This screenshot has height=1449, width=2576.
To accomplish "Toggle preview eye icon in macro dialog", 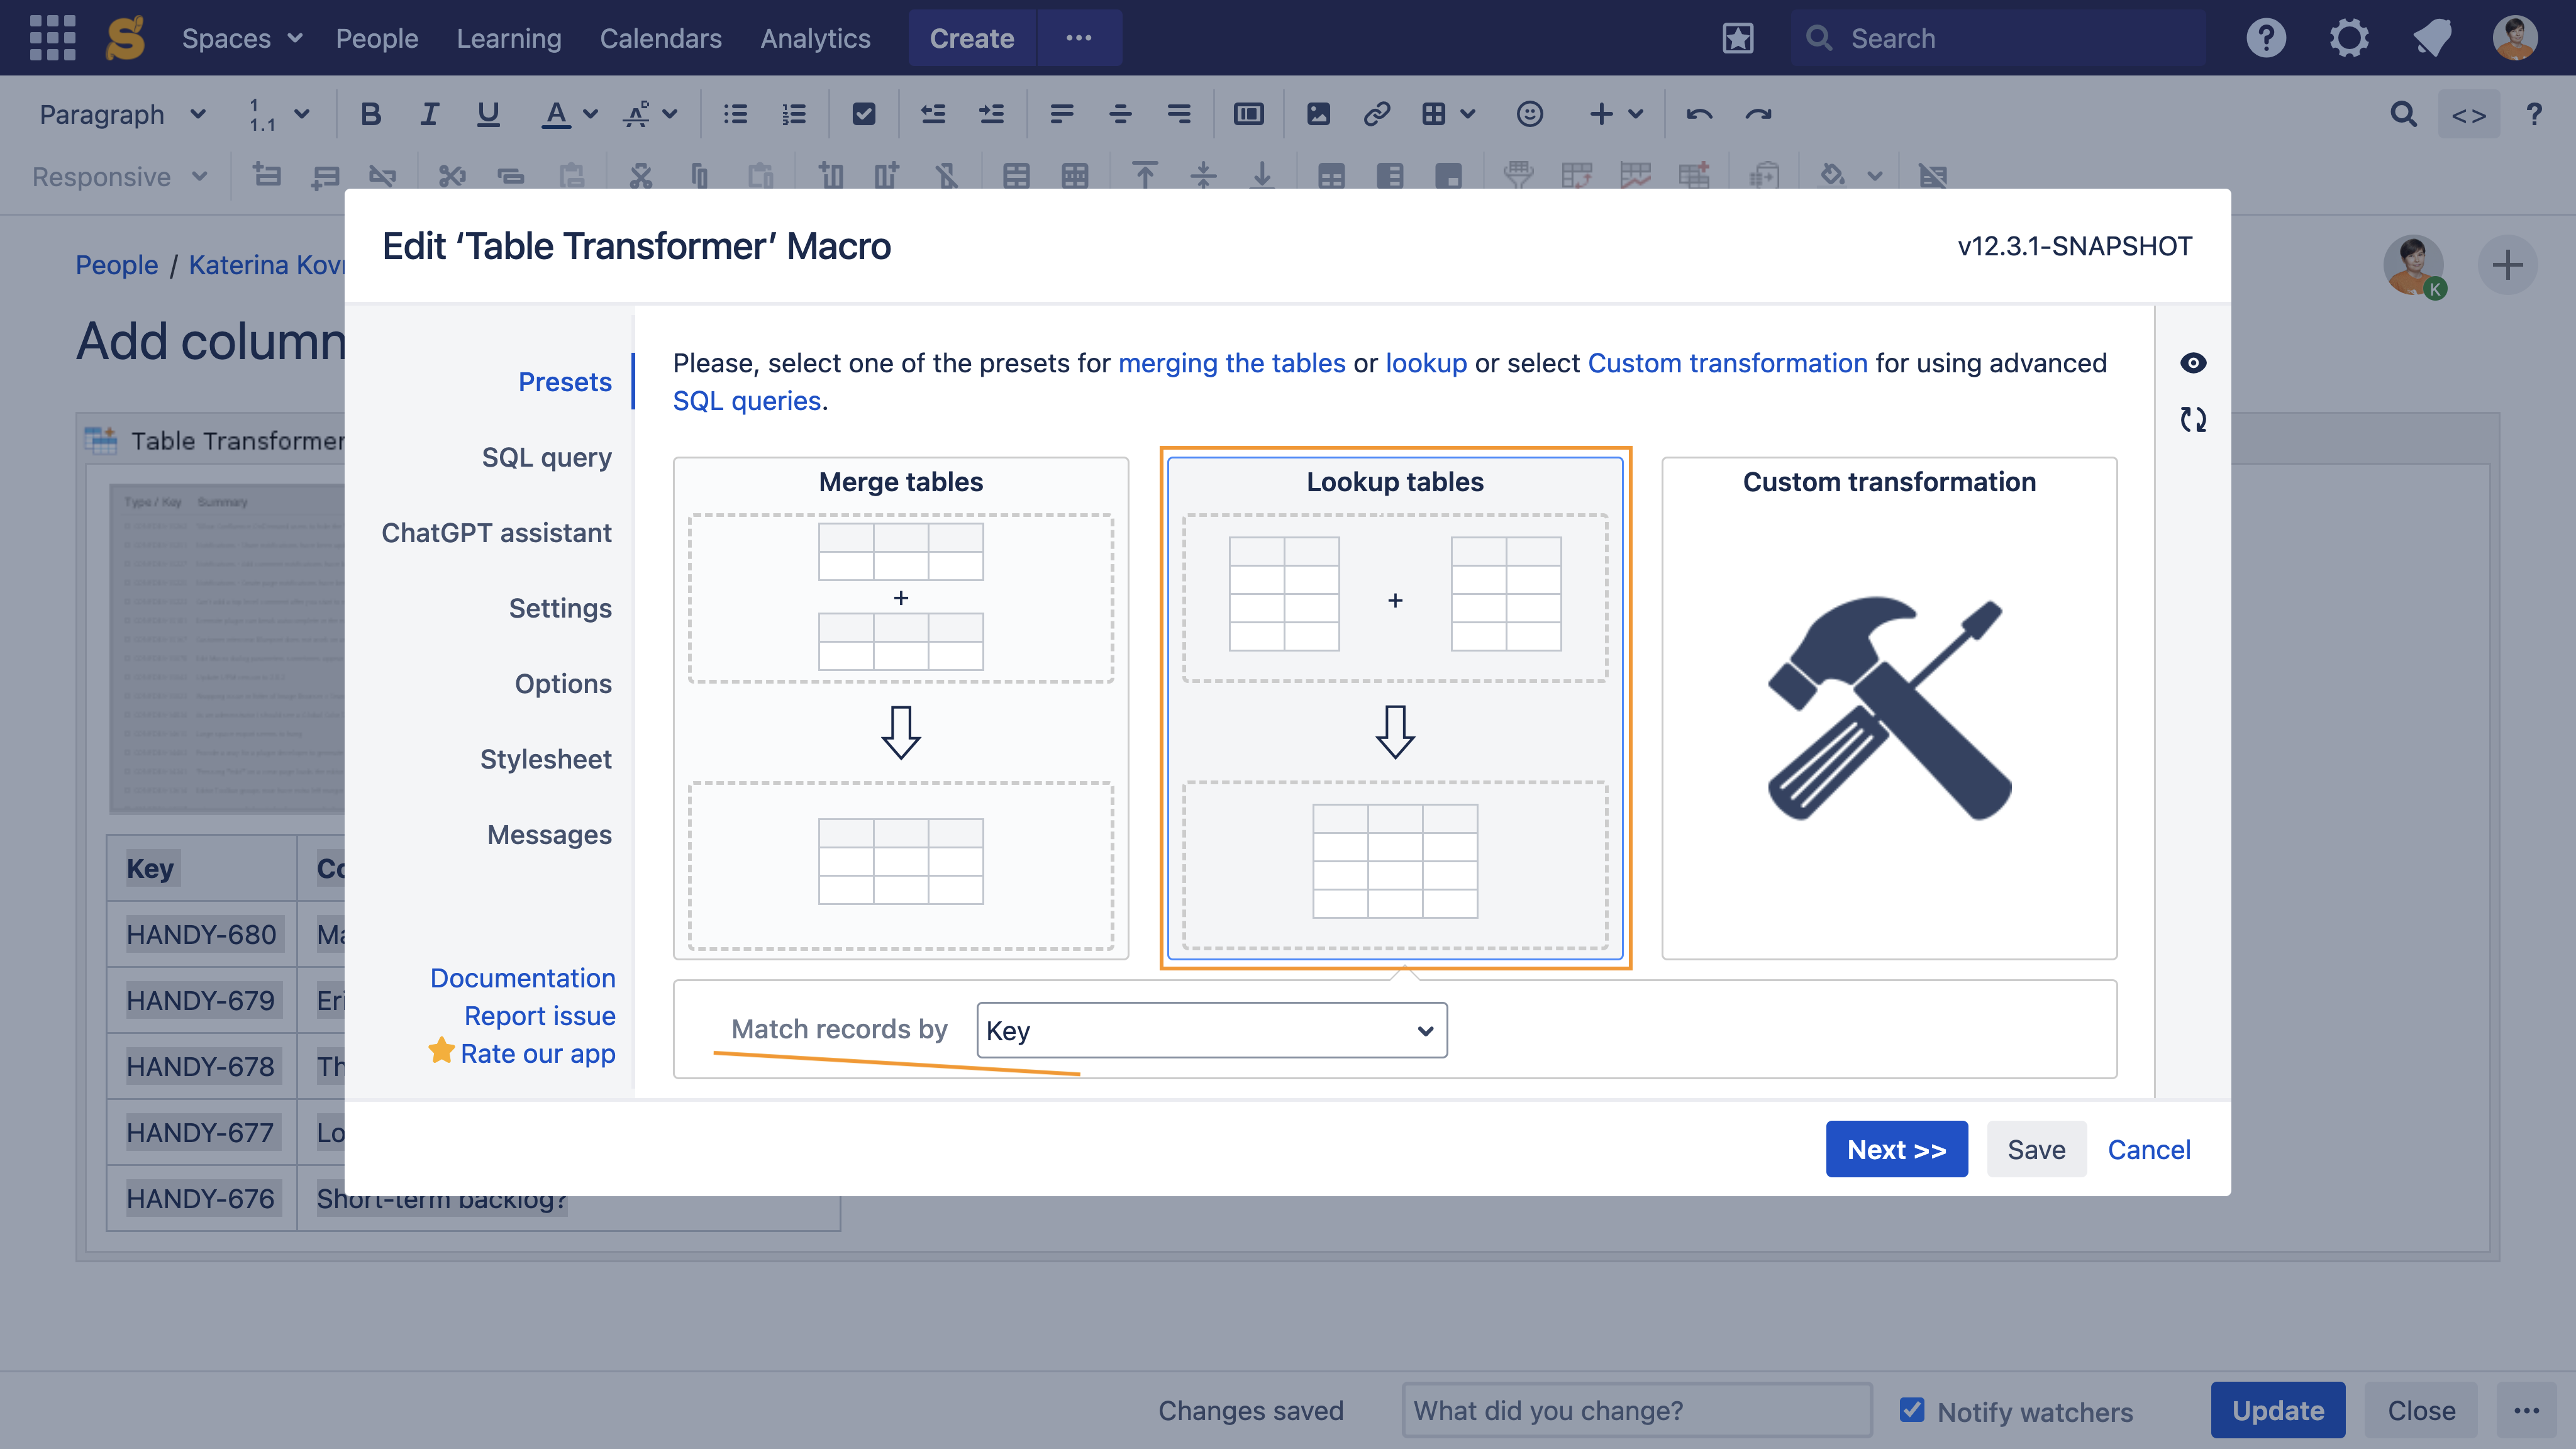I will pos(2193,363).
